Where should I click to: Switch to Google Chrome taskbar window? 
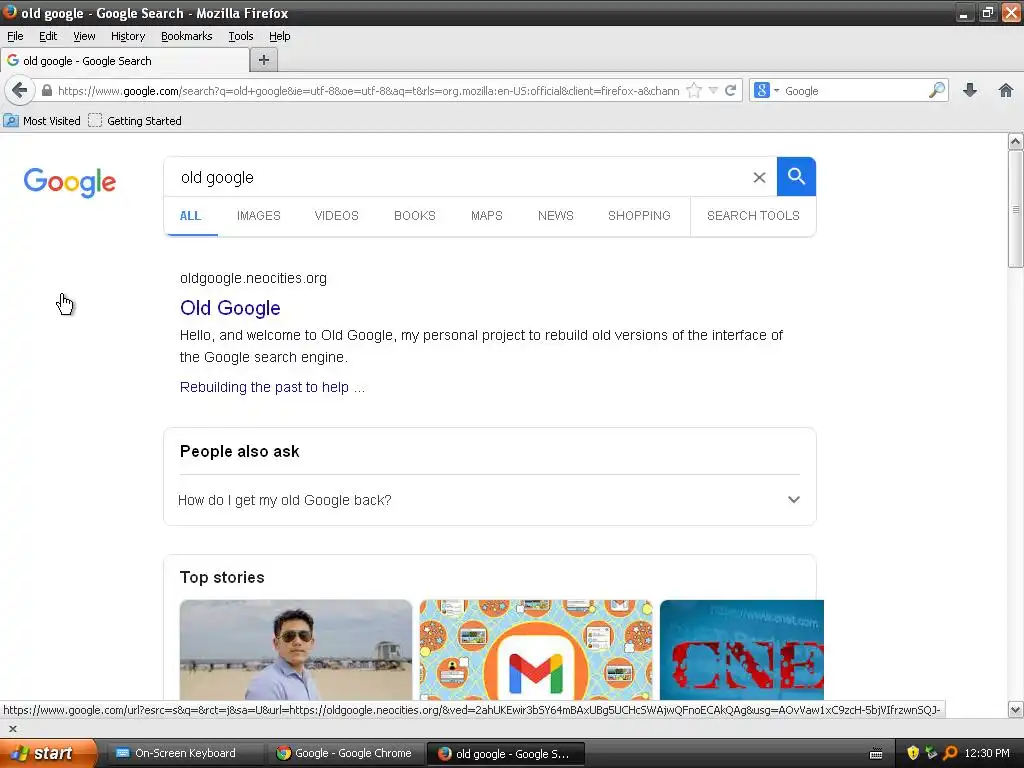tap(345, 753)
